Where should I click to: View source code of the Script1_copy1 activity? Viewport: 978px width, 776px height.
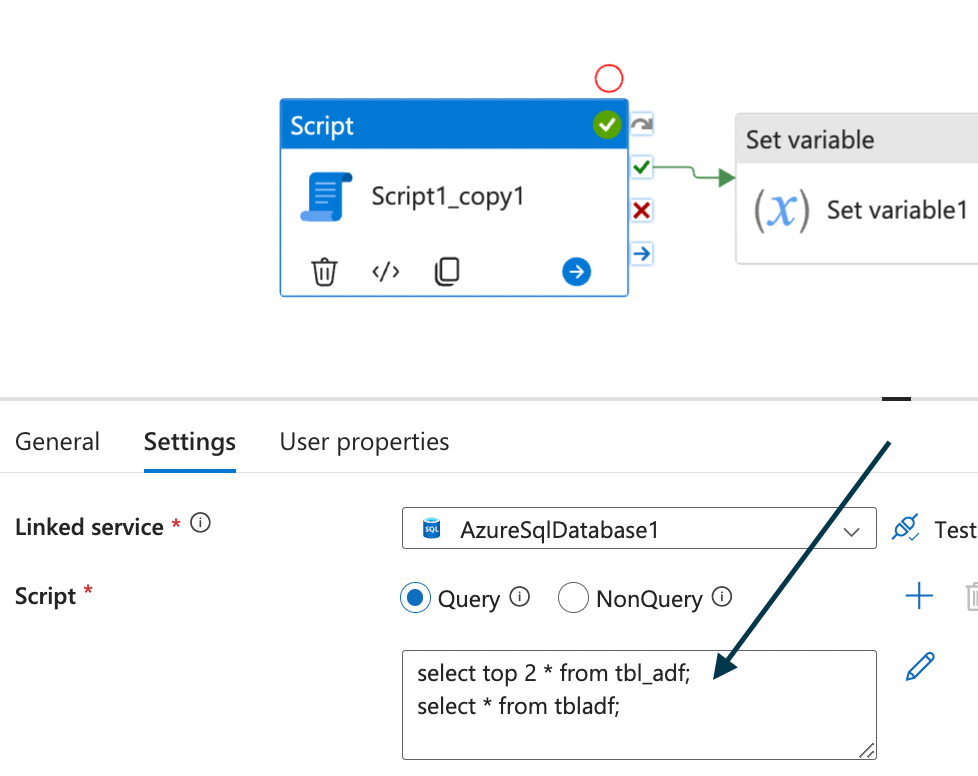pyautogui.click(x=385, y=272)
